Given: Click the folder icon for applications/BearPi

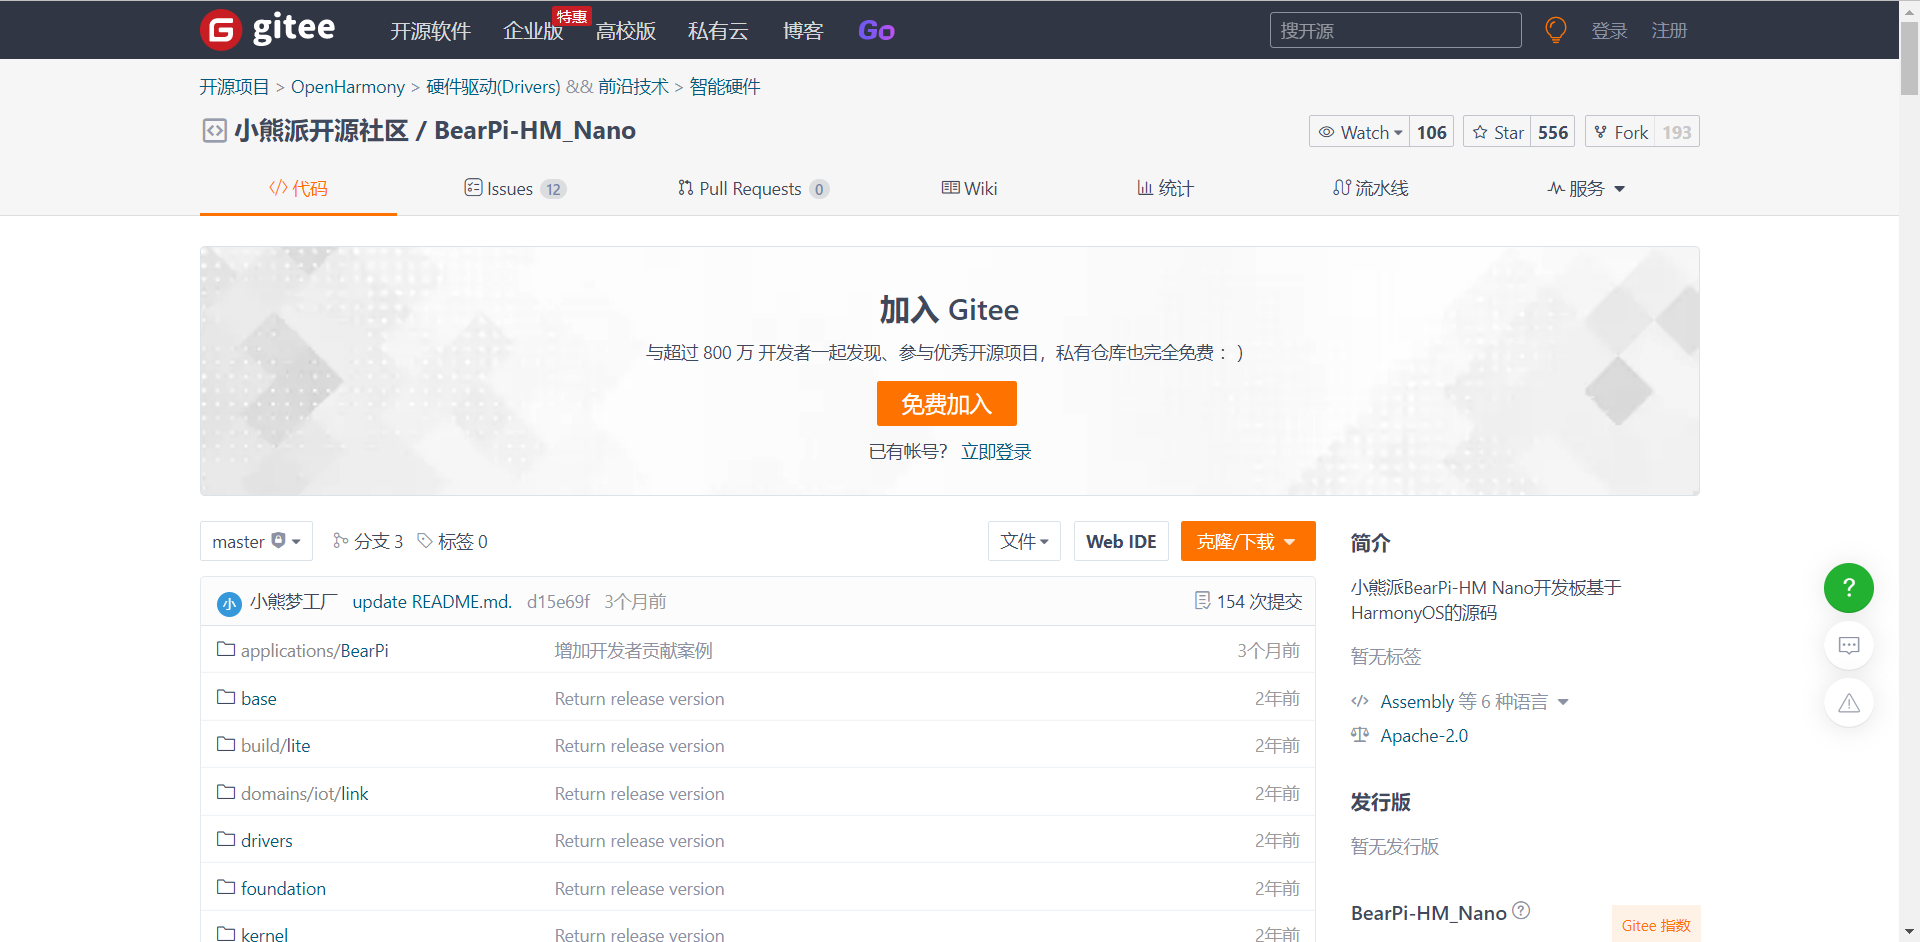Looking at the screenshot, I should pos(226,649).
